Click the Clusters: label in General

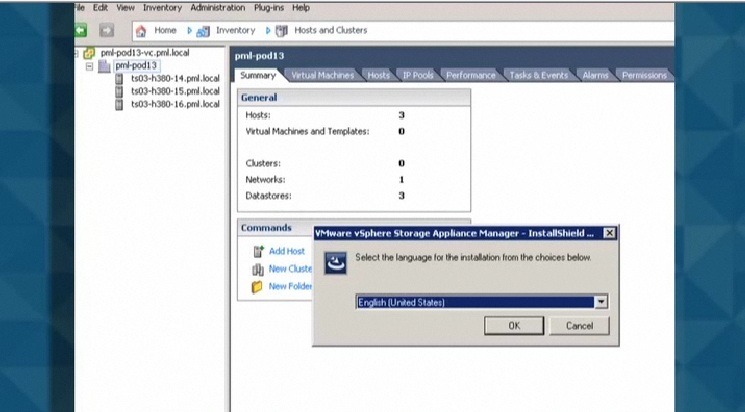[x=263, y=163]
